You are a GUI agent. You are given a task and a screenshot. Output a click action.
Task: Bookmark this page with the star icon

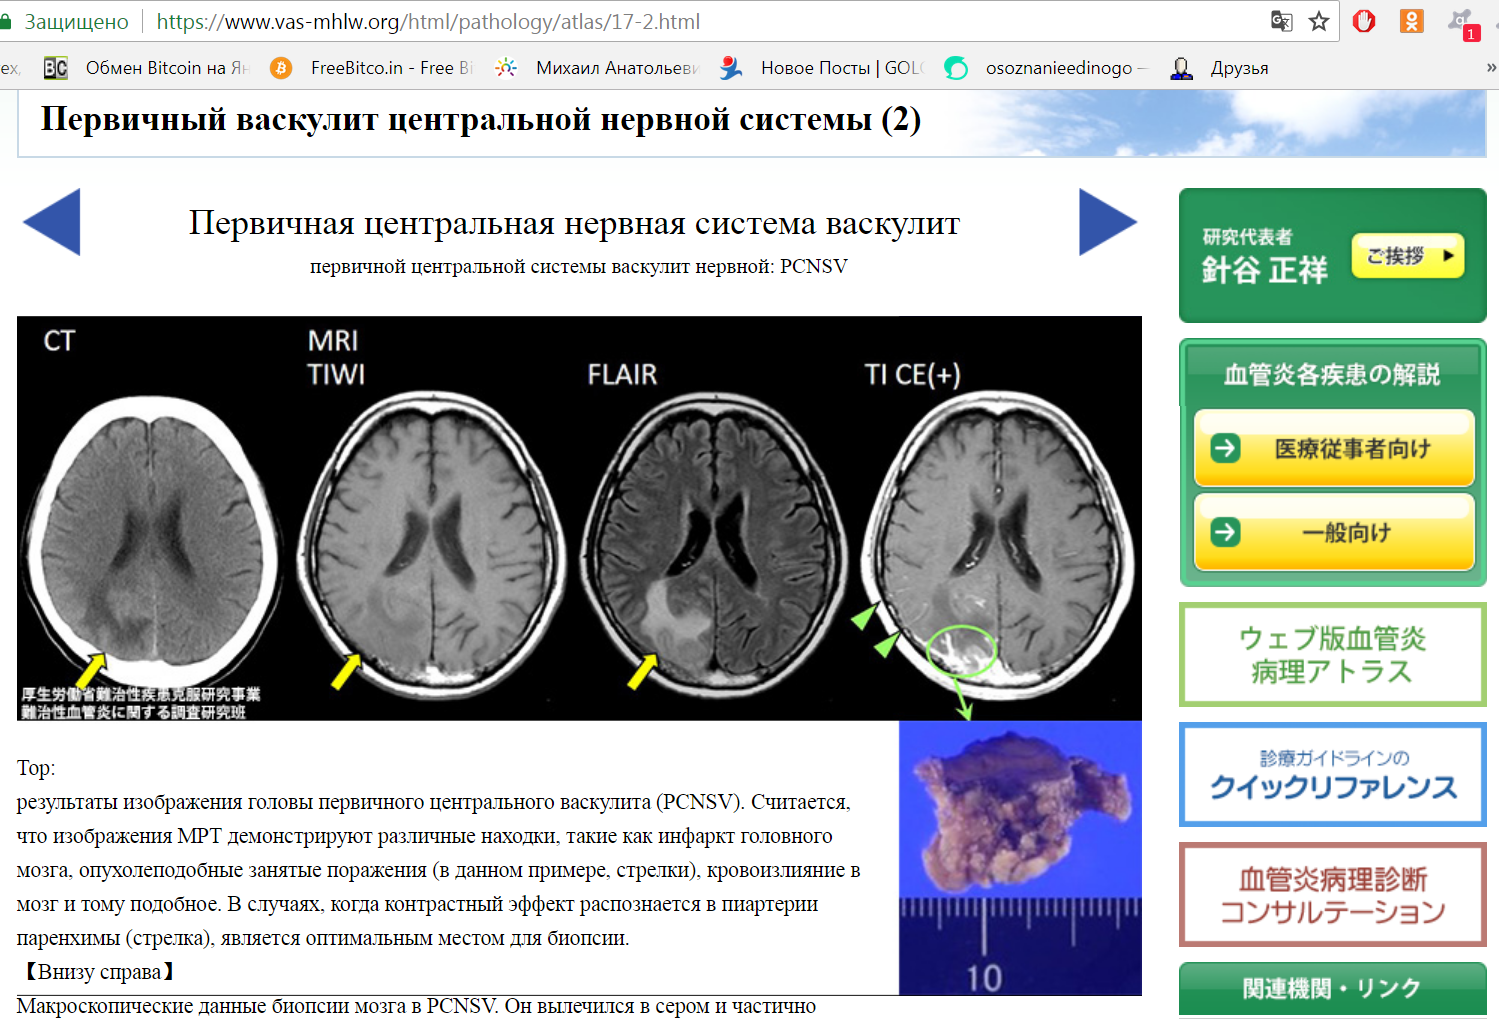tap(1319, 21)
